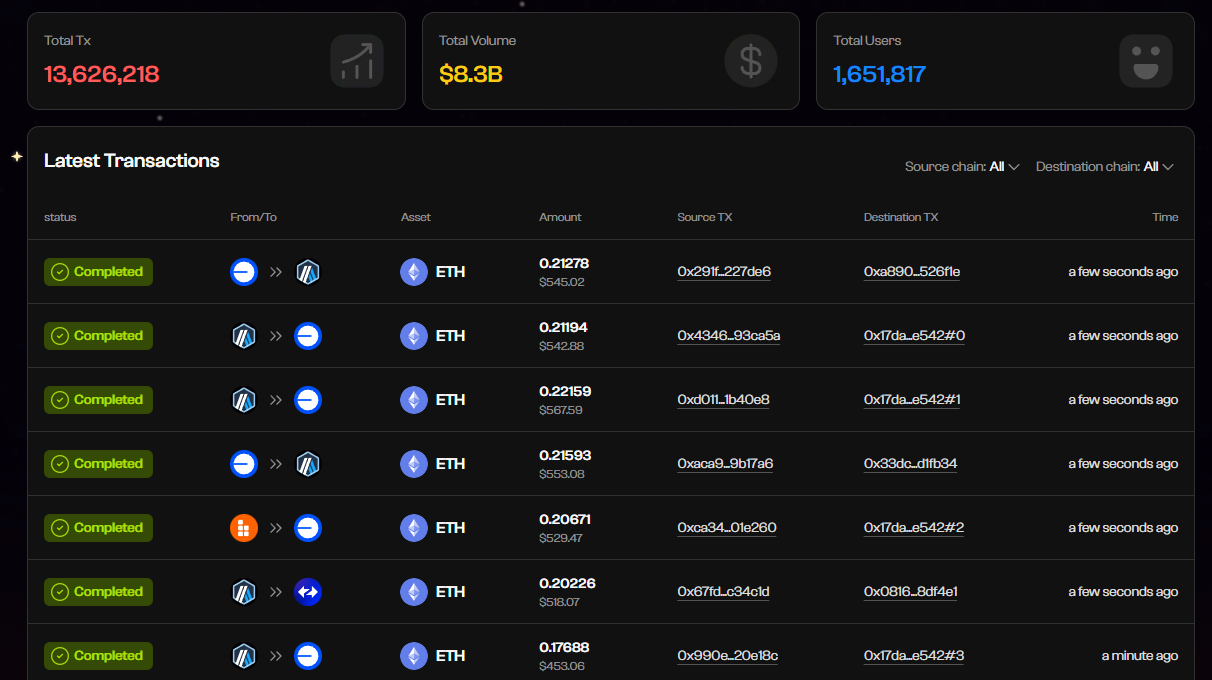
Task: Click the Source TX column header
Action: [704, 217]
